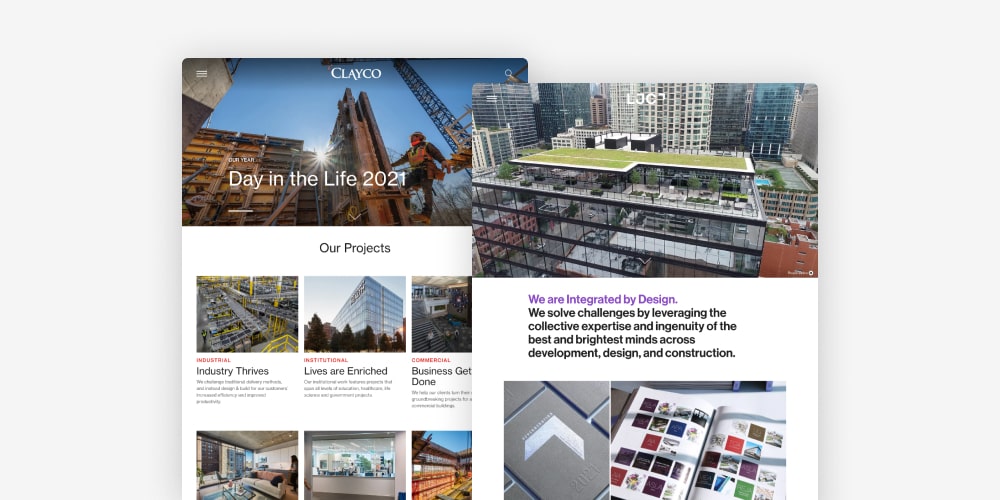Click small circular badge on rooftop hero image
This screenshot has height=500, width=1000.
click(x=811, y=273)
